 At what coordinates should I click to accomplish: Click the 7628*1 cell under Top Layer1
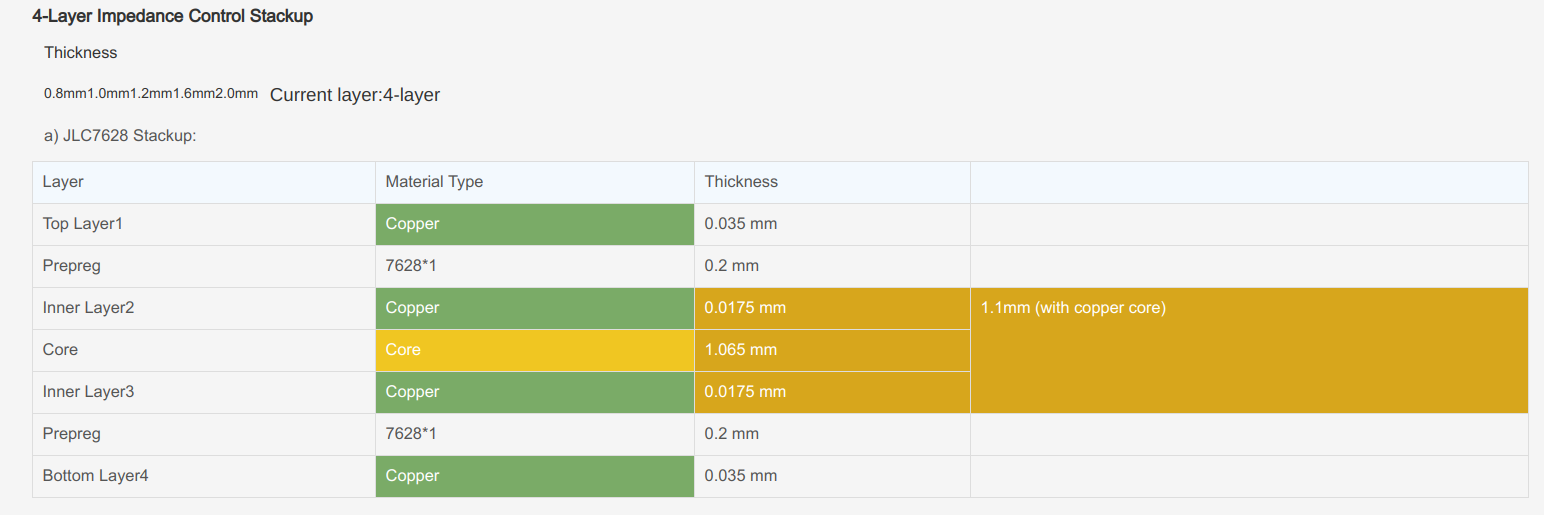535,266
